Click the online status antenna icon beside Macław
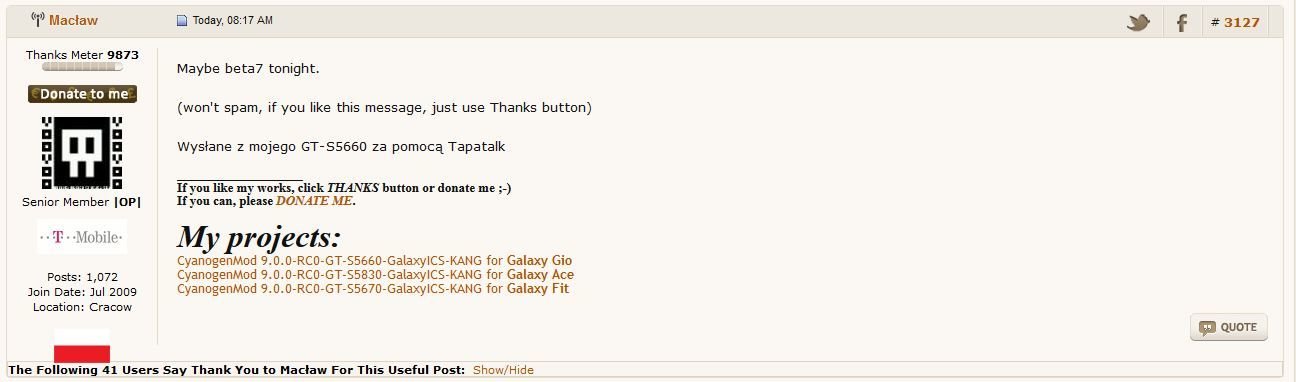Viewport: 1296px width, 382px height. click(37, 20)
